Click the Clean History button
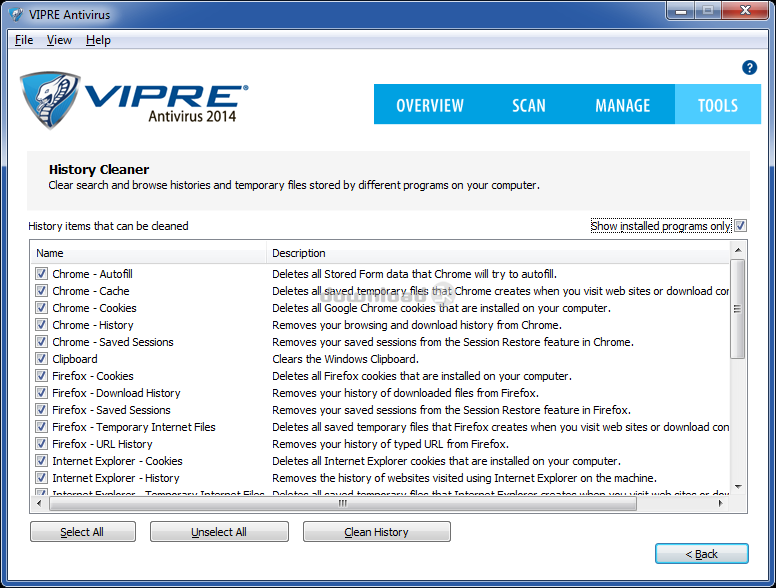The width and height of the screenshot is (776, 588). 377,532
